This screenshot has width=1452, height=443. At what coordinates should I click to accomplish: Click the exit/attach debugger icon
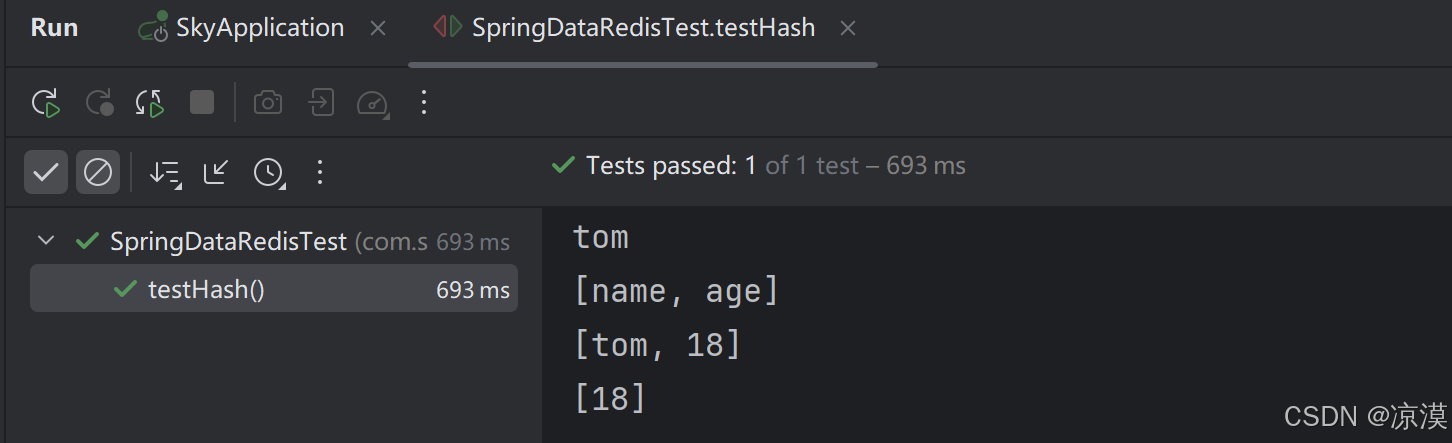(321, 102)
